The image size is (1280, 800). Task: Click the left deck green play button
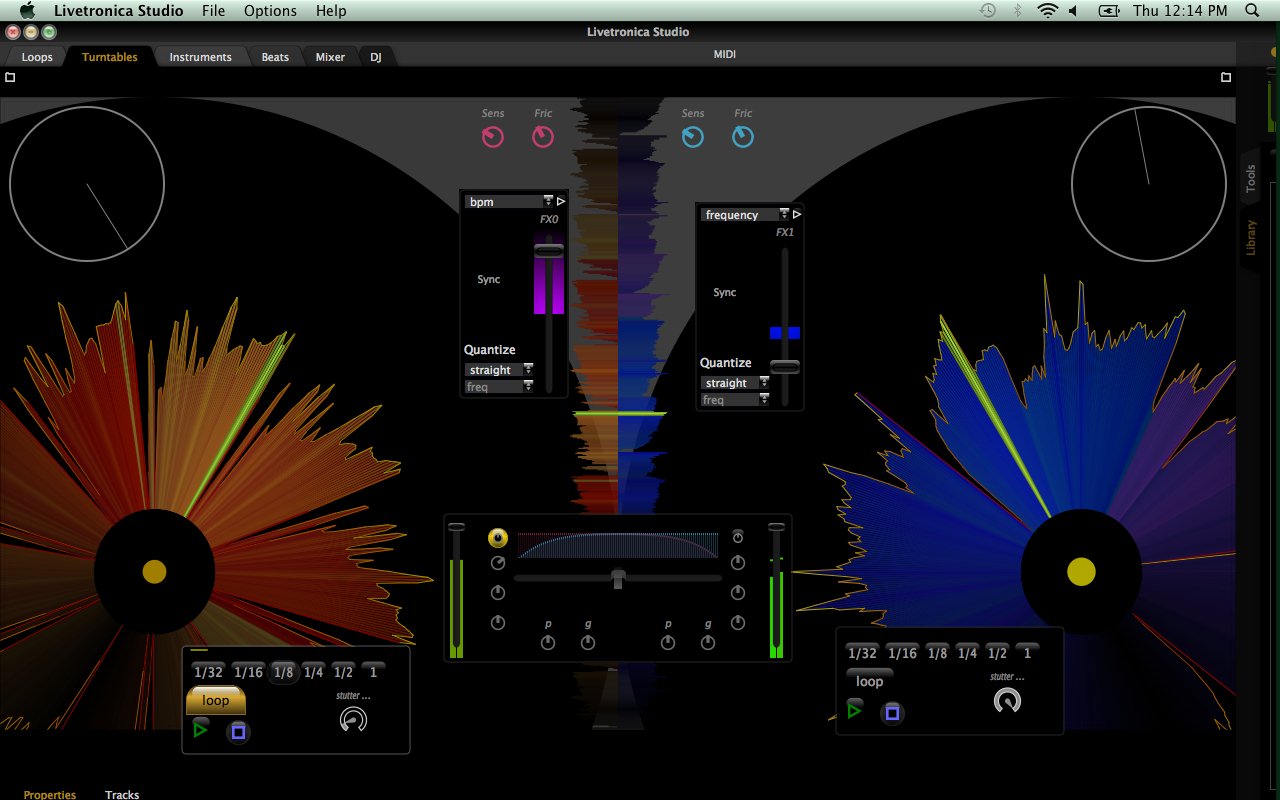200,731
